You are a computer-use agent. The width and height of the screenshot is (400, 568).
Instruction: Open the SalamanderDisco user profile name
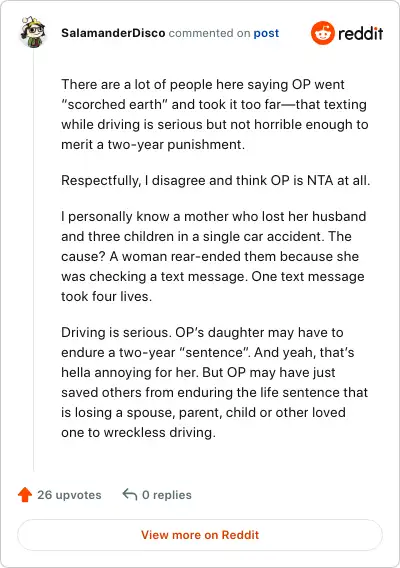click(113, 33)
